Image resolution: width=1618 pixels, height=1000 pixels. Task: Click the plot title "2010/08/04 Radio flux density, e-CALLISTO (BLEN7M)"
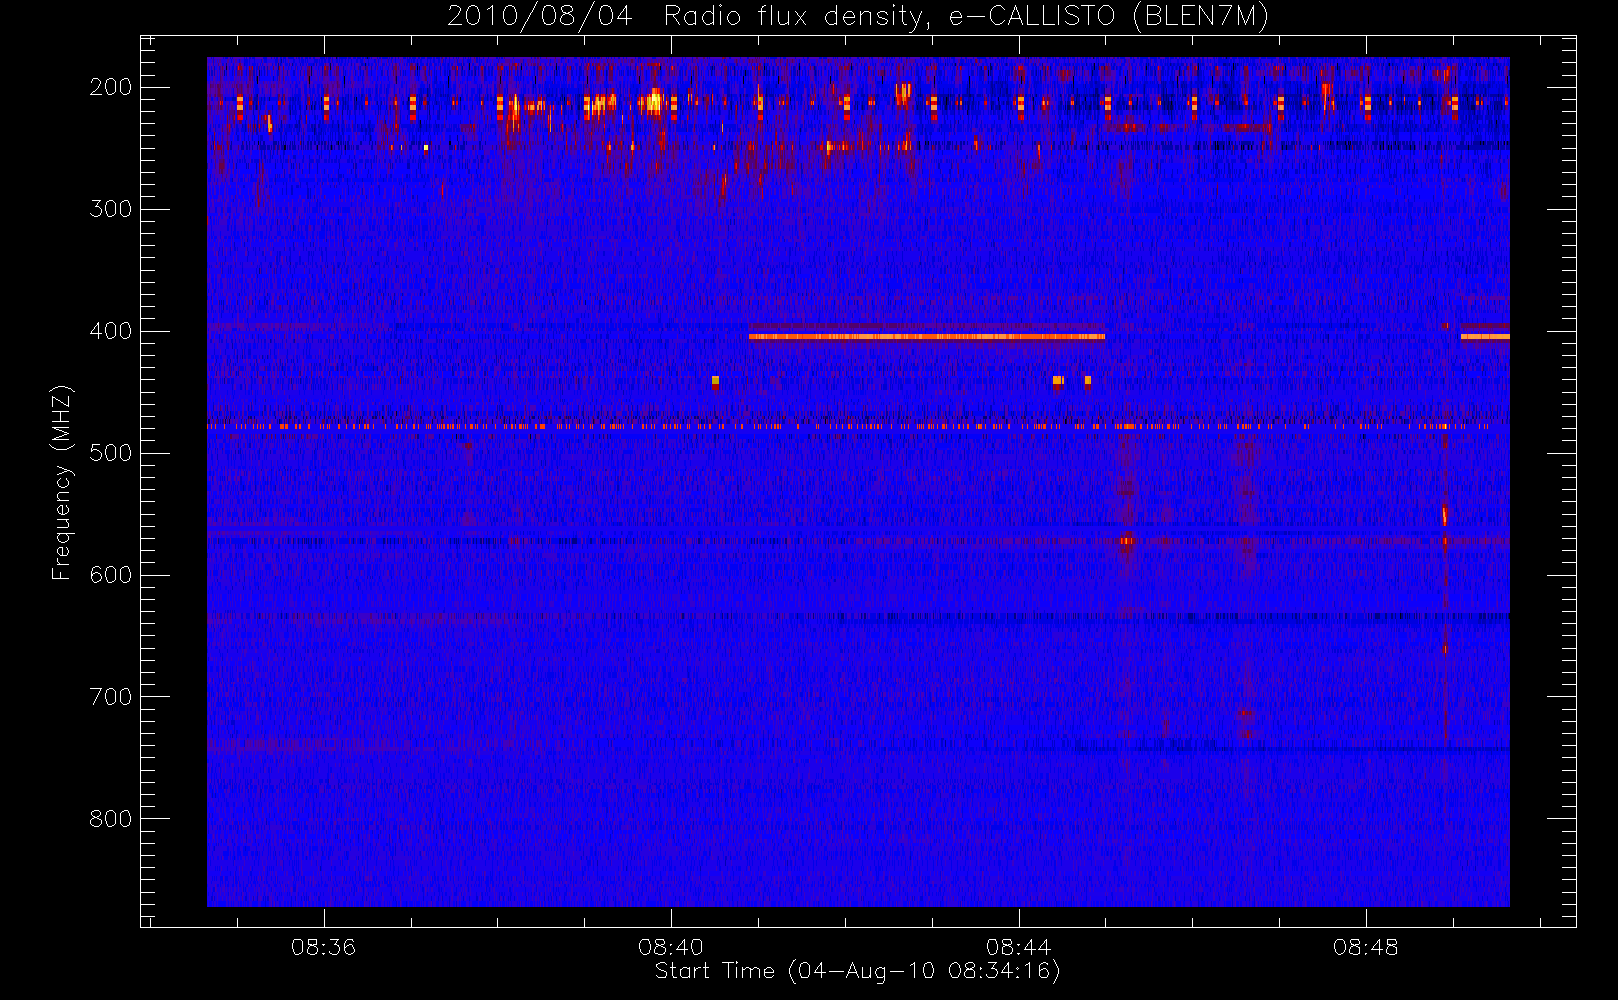(858, 17)
